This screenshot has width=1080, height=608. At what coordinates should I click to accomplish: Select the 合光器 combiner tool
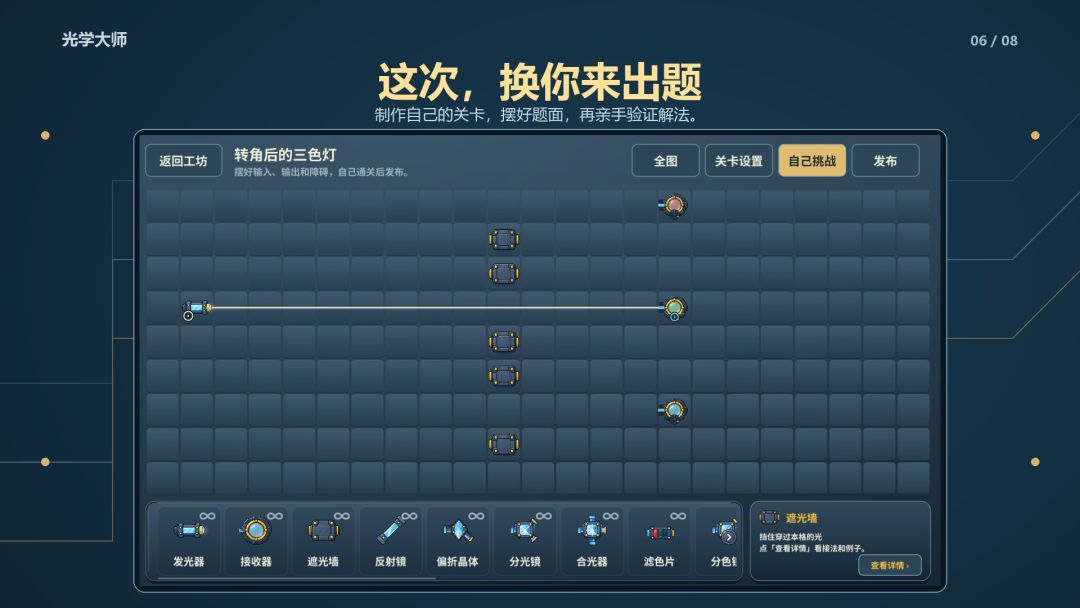click(x=592, y=541)
